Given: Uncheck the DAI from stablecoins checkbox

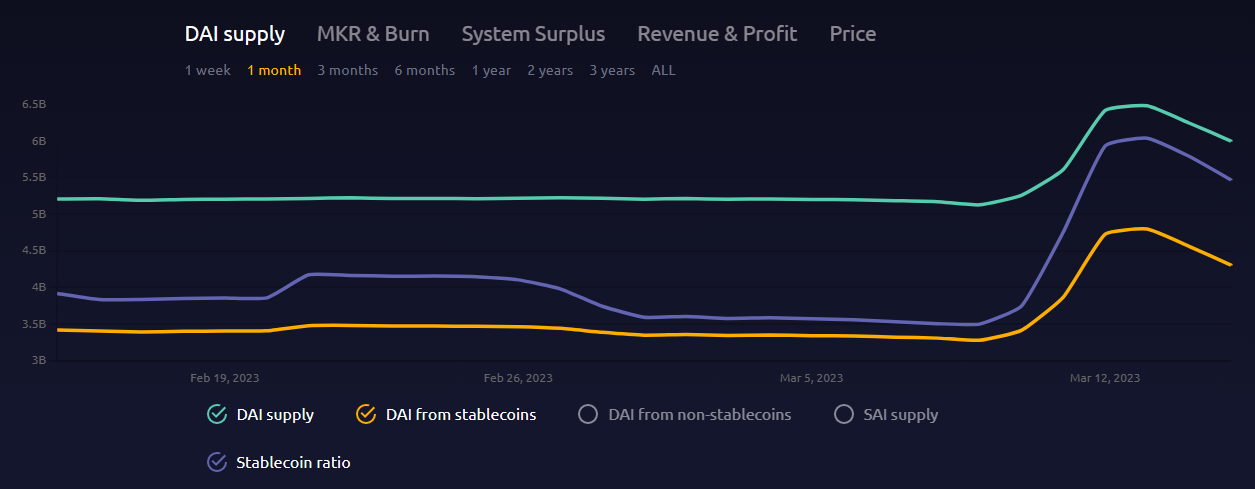Looking at the screenshot, I should coord(365,414).
